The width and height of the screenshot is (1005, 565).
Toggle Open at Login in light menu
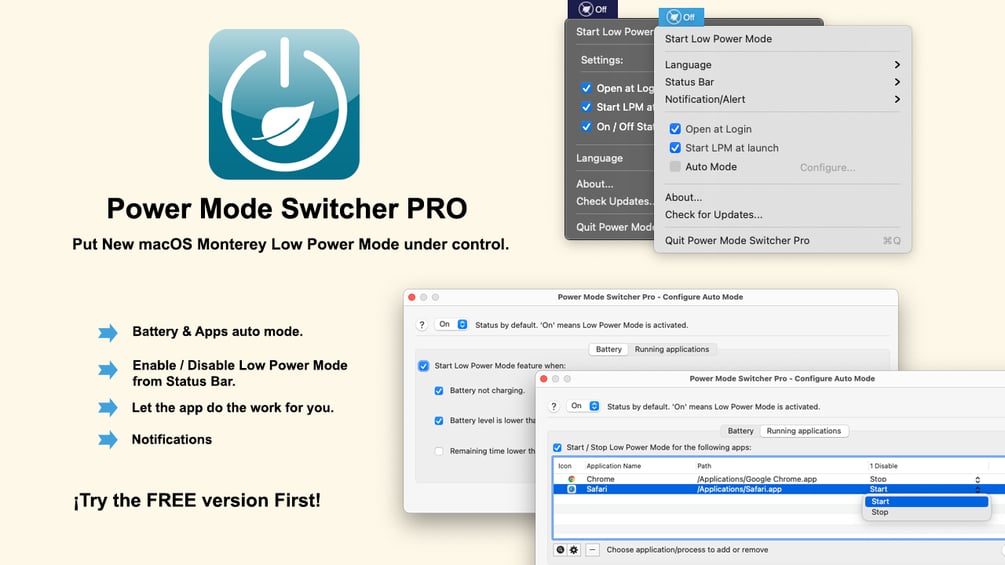pos(675,129)
